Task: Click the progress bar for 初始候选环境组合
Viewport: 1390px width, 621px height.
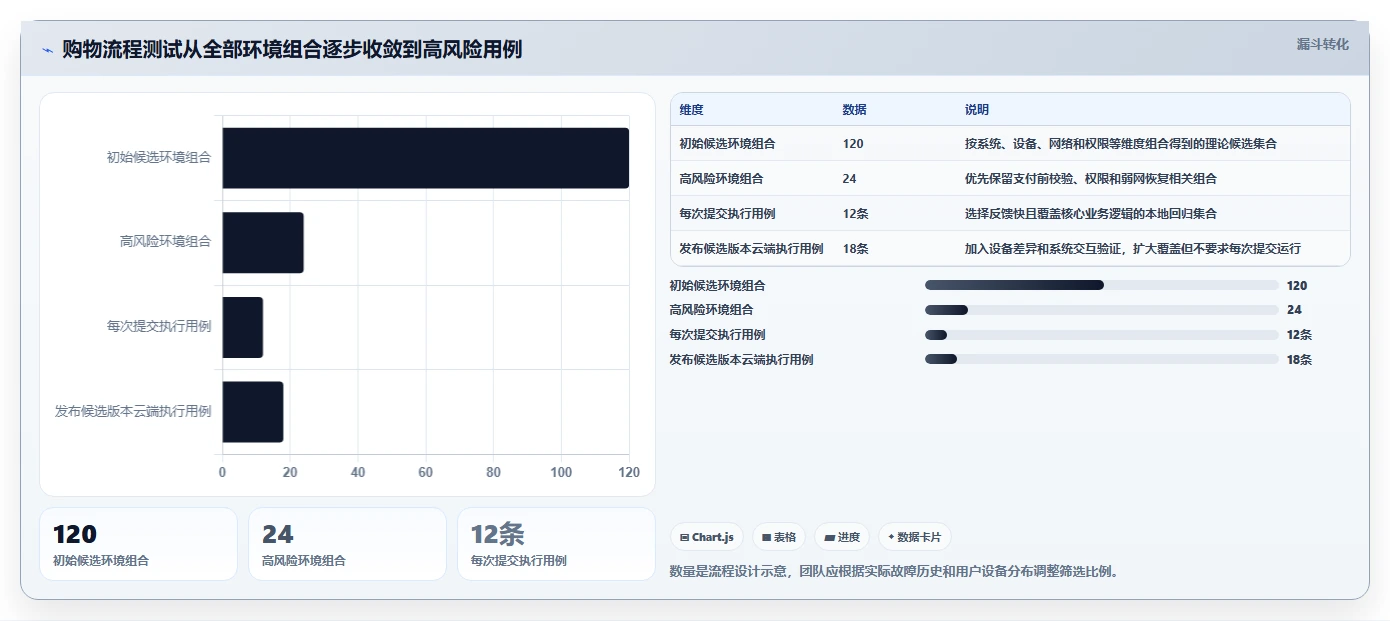Action: (x=1102, y=285)
